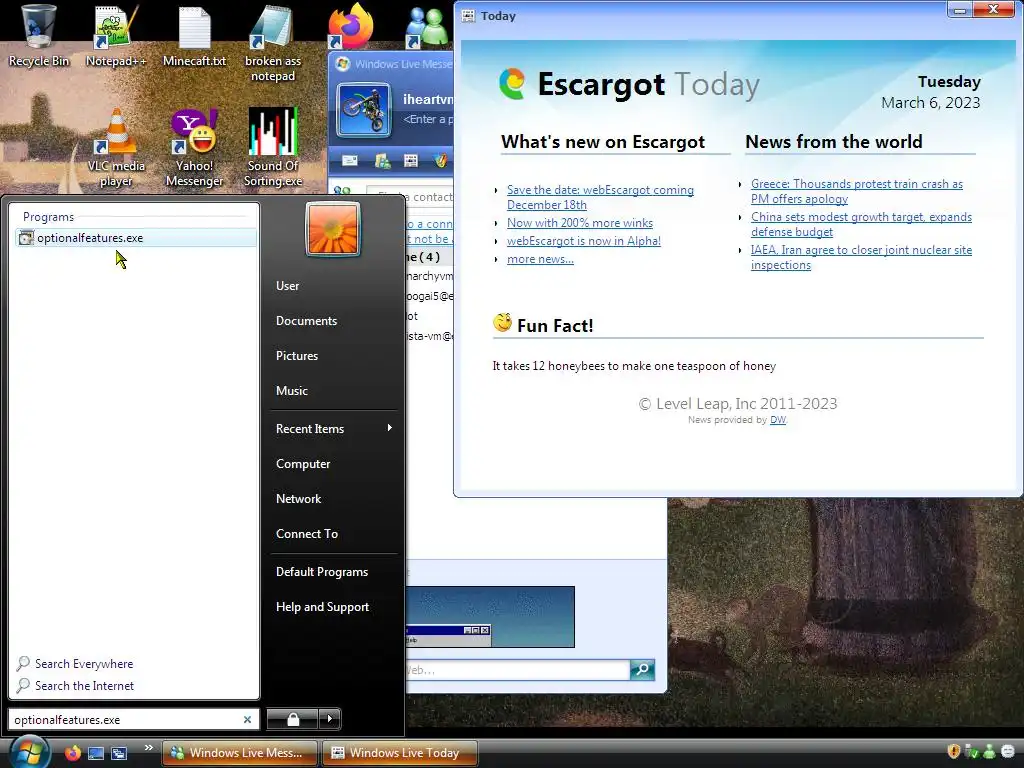Click the motocross display picture in Messenger
Viewport: 1024px width, 768px height.
364,110
